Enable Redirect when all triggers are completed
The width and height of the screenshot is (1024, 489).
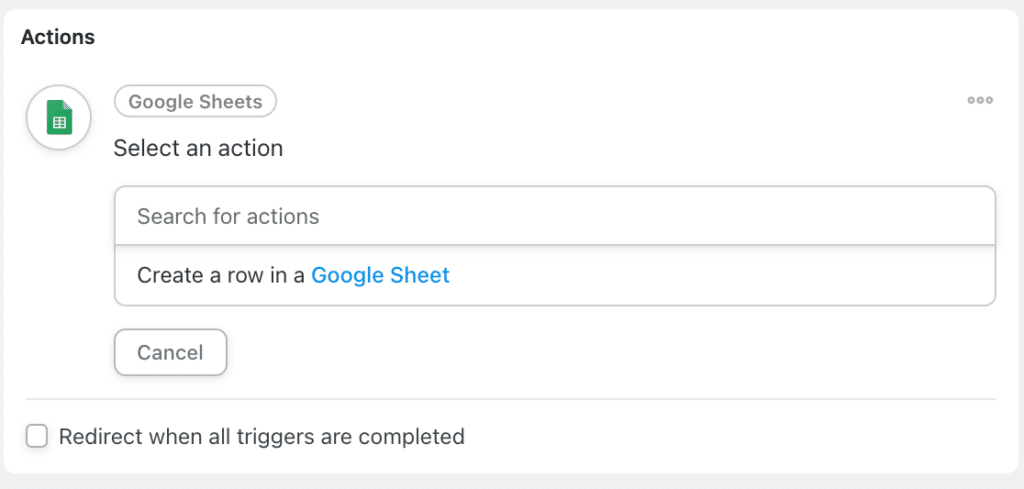pyautogui.click(x=37, y=436)
